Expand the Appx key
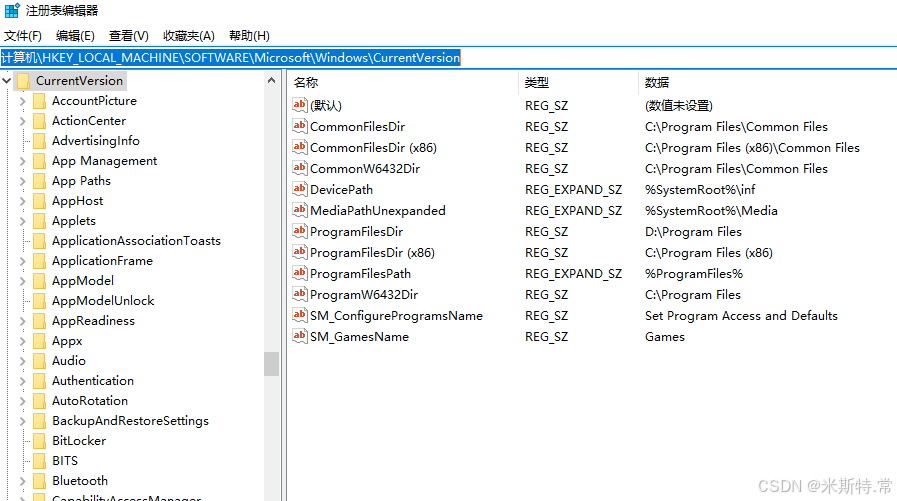 click(23, 341)
